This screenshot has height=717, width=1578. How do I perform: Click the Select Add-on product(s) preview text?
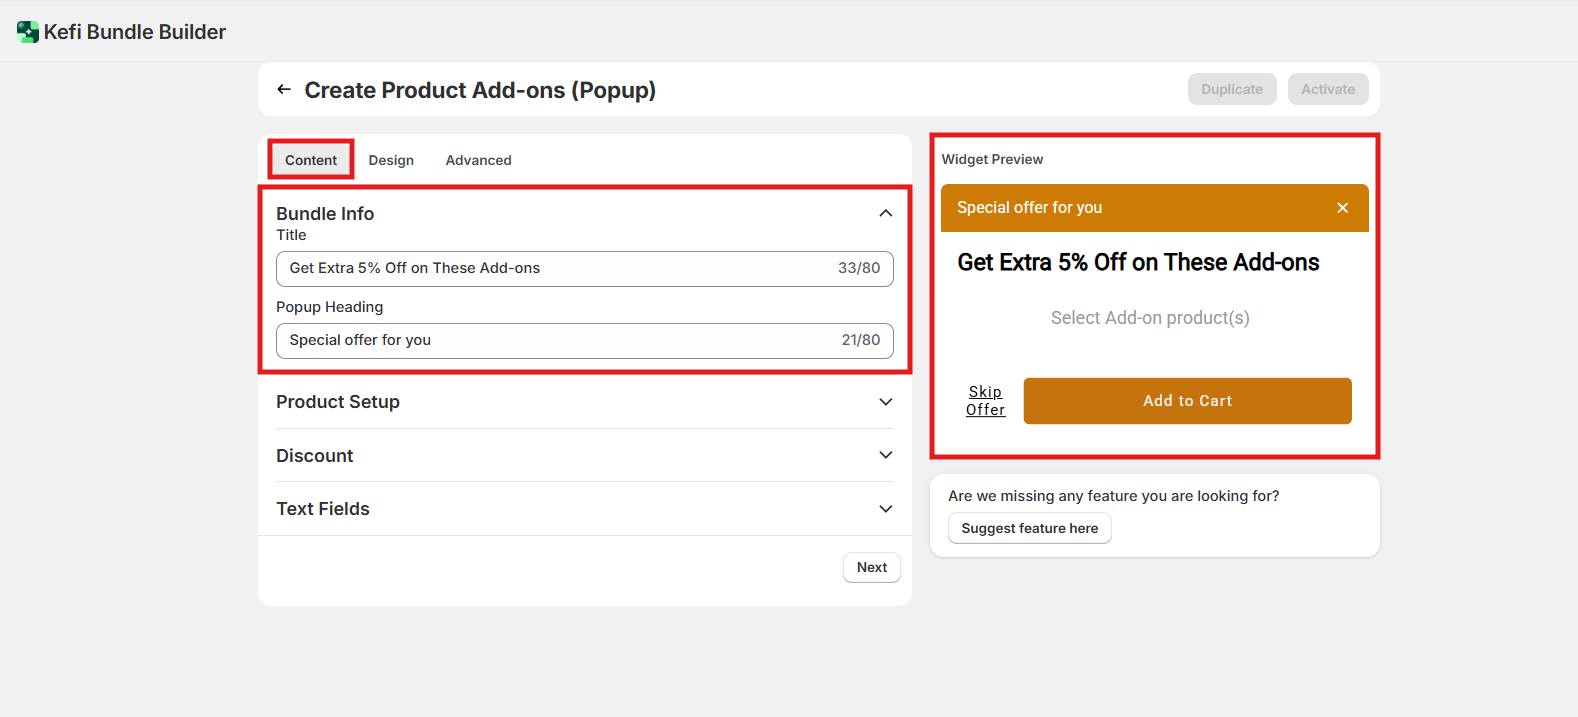coord(1149,318)
